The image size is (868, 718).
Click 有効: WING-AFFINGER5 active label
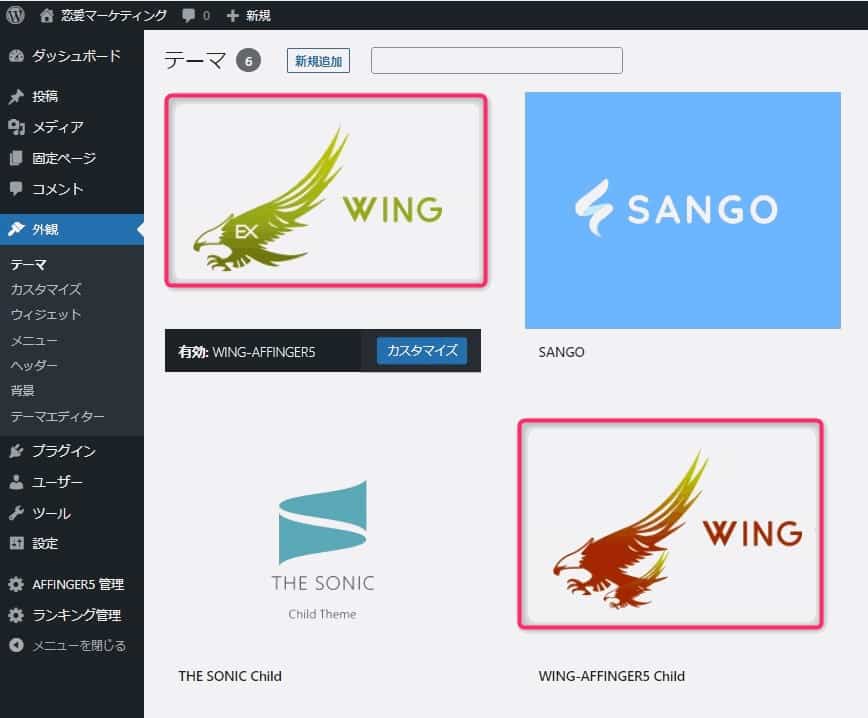246,352
